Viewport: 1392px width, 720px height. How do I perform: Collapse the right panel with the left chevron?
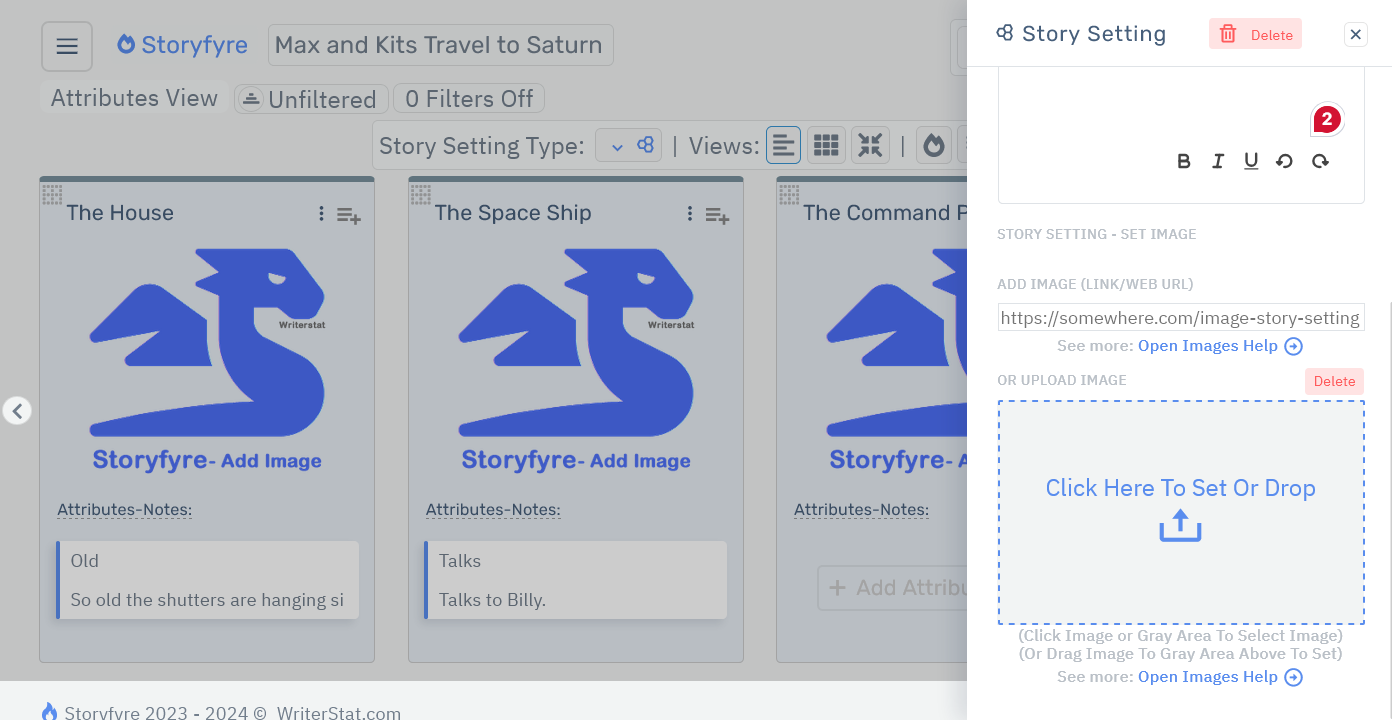(x=16, y=410)
